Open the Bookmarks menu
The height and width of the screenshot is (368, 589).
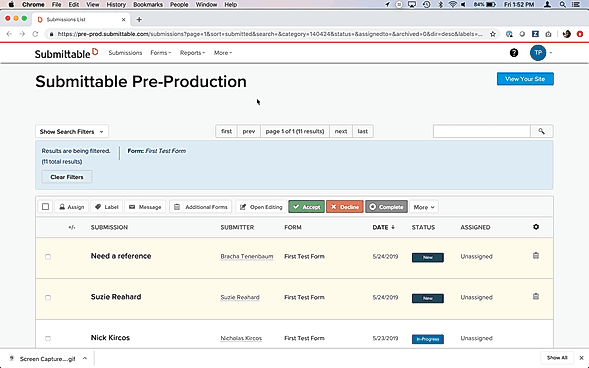tap(148, 5)
